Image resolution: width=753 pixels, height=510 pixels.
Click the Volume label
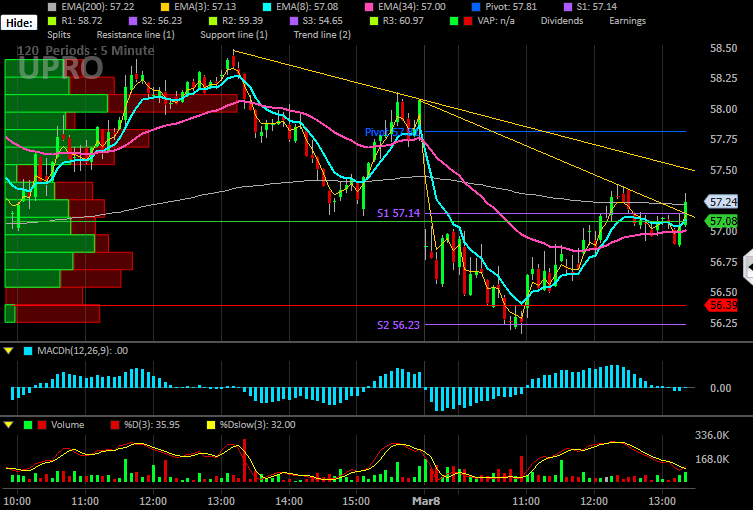[67, 425]
